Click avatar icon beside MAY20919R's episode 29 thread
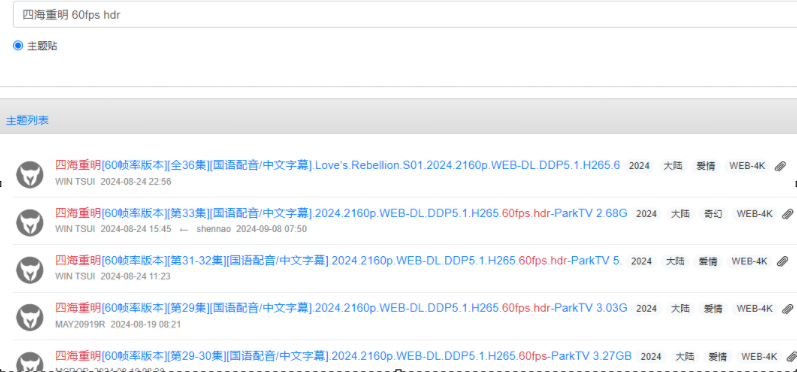Viewport: 797px width, 372px height. 29,317
